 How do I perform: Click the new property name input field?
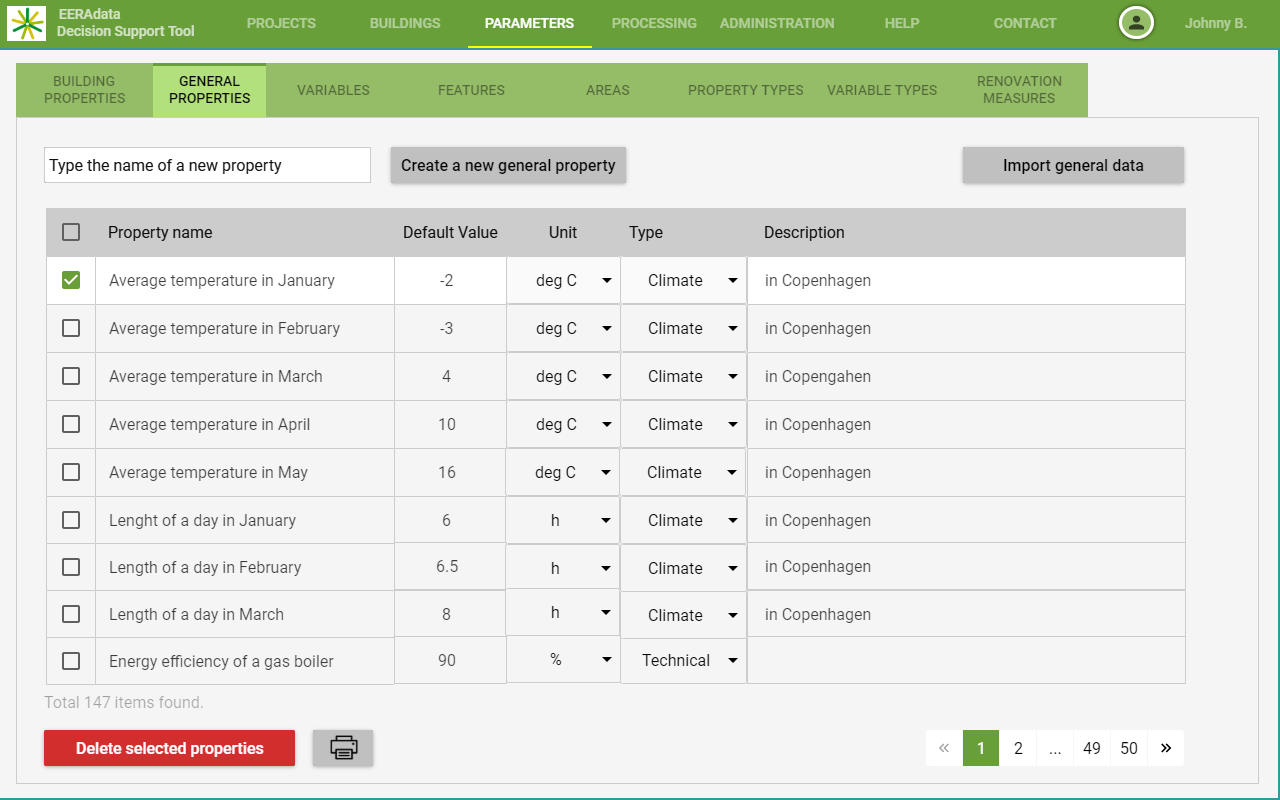(x=207, y=165)
